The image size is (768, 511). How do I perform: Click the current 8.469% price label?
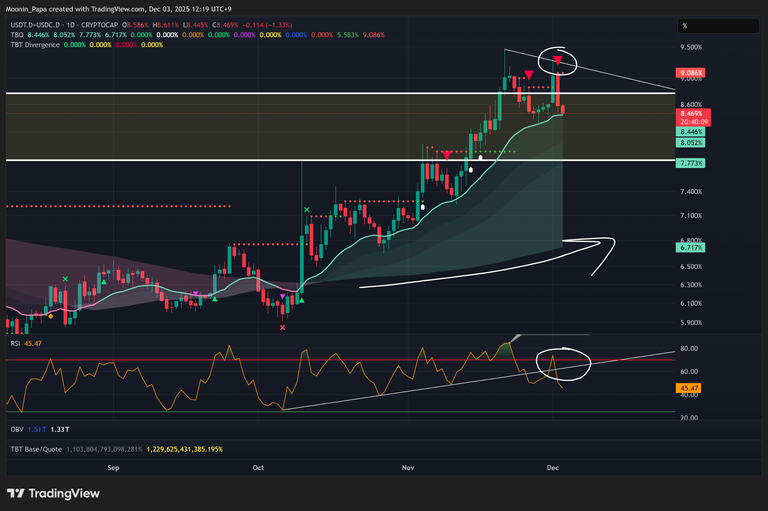click(x=692, y=115)
